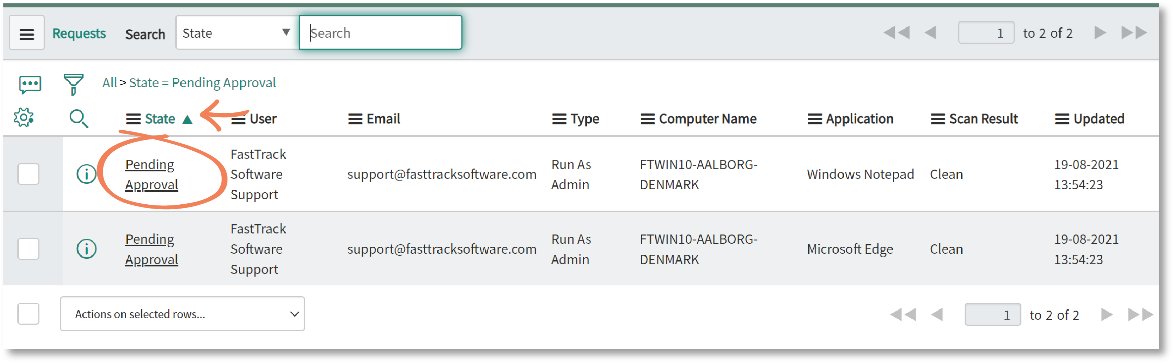This screenshot has height=363, width=1173.
Task: Open Scan Result column options menu icon
Action: click(938, 119)
